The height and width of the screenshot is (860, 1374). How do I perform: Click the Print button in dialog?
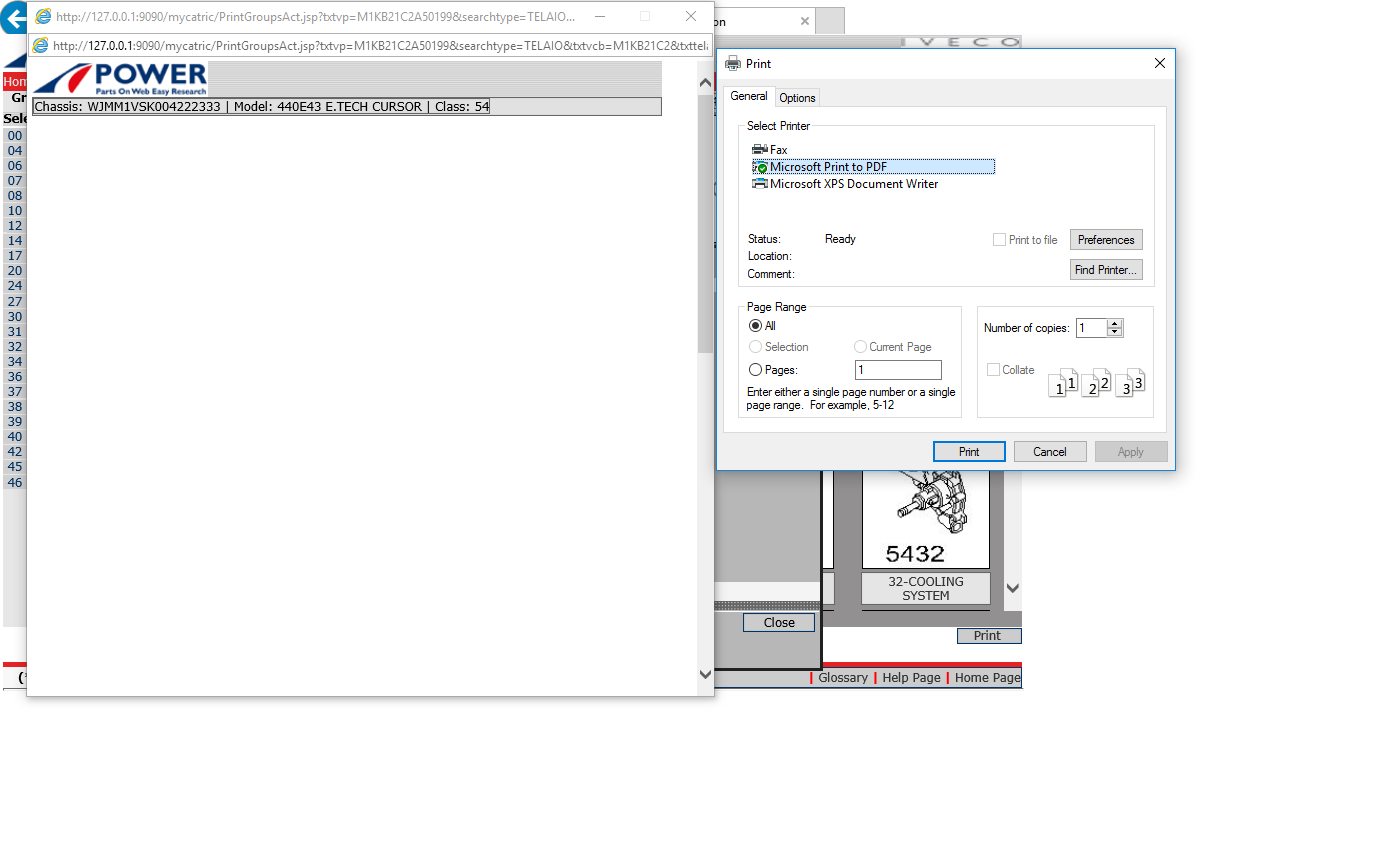(968, 452)
